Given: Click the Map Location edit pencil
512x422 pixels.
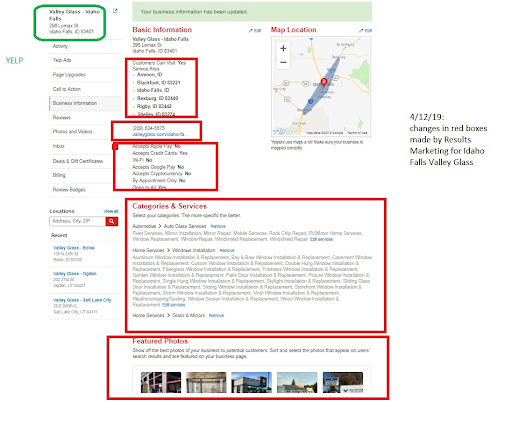Looking at the screenshot, I should coord(365,30).
